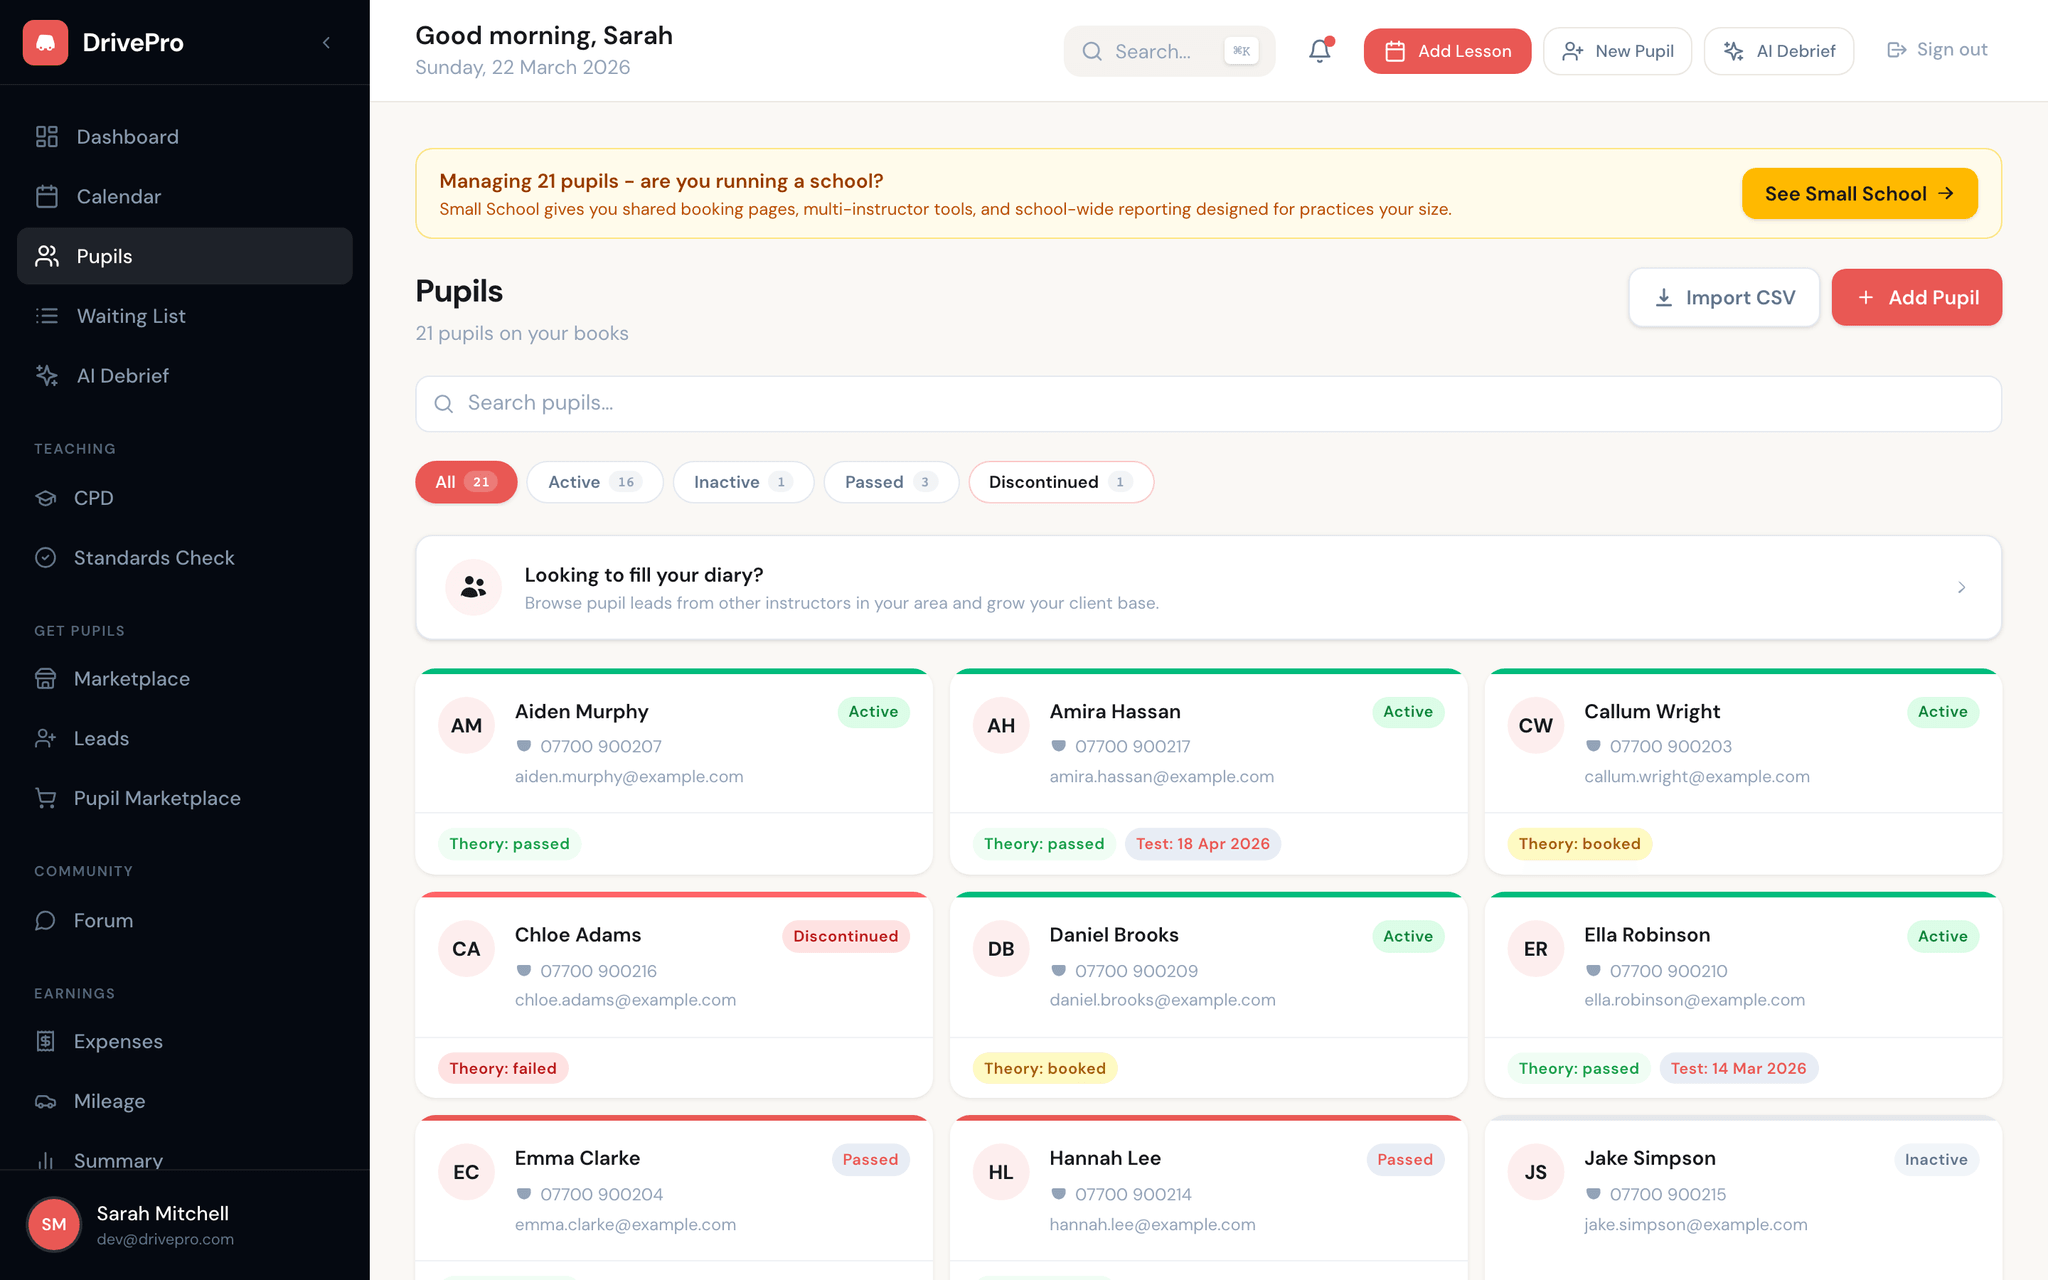Open the Marketplace section

coord(131,678)
